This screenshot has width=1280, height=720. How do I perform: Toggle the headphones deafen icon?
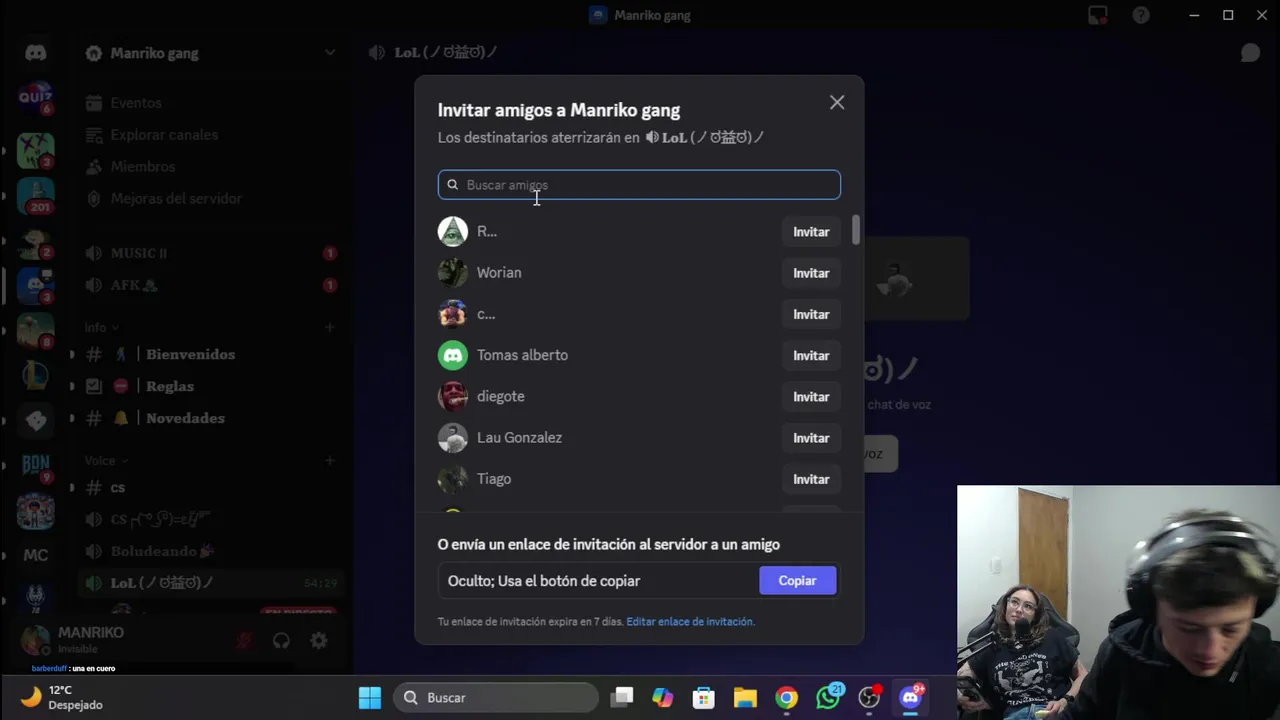click(281, 641)
